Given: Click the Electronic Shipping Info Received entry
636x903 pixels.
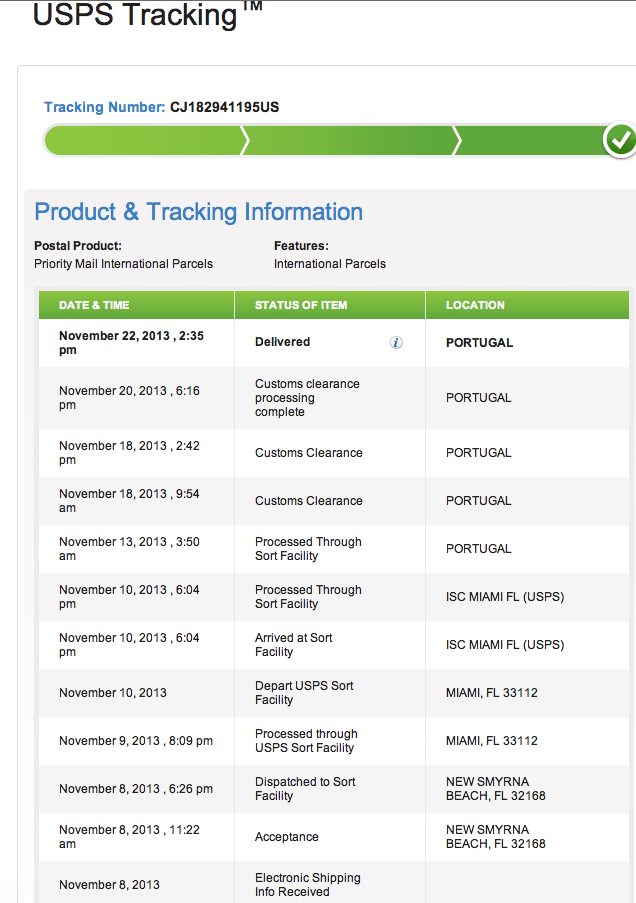Looking at the screenshot, I should (x=308, y=885).
